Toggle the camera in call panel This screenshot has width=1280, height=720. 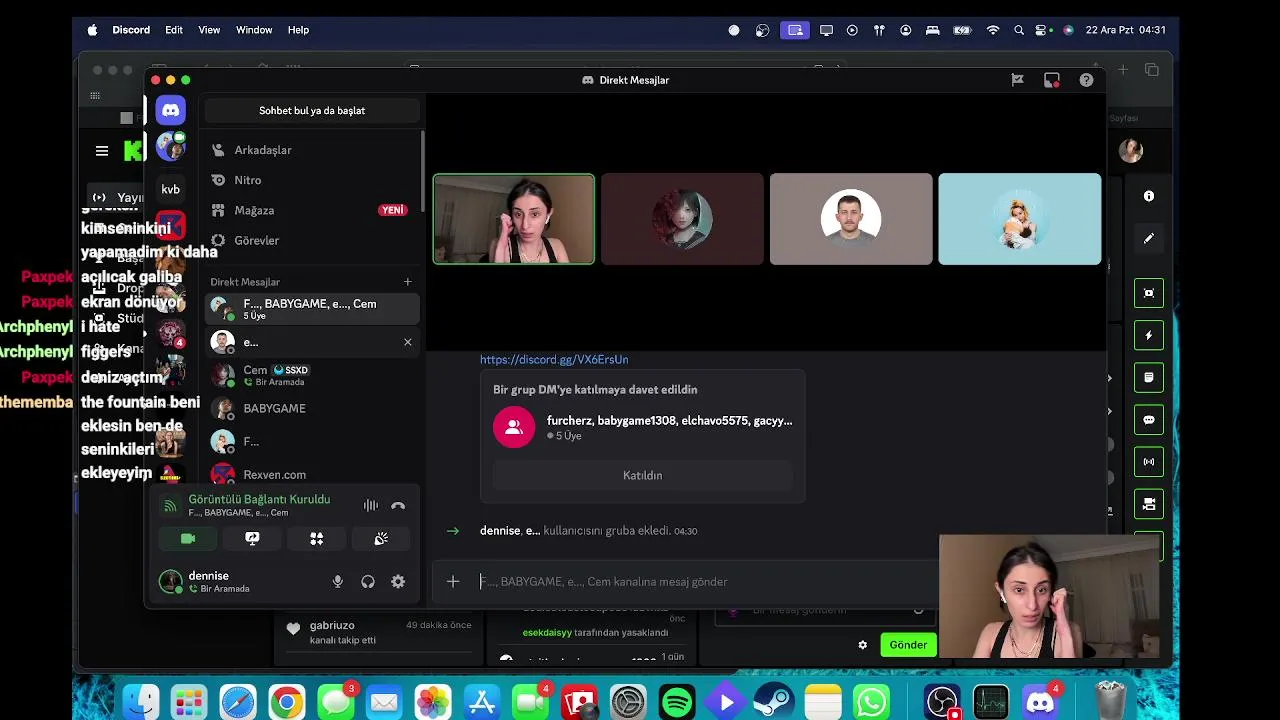pos(188,538)
